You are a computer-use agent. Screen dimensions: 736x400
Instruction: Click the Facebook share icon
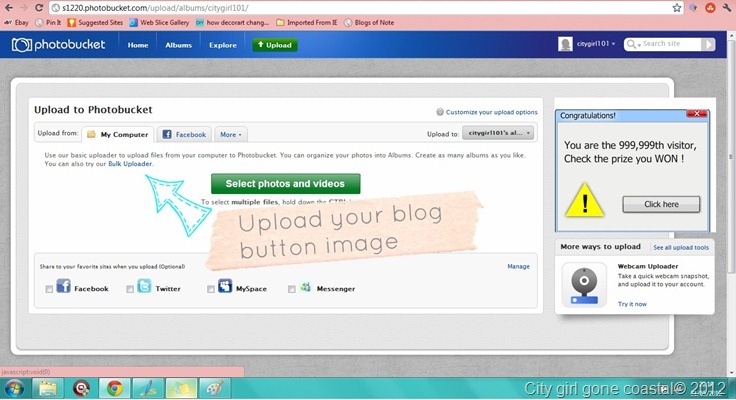(63, 285)
